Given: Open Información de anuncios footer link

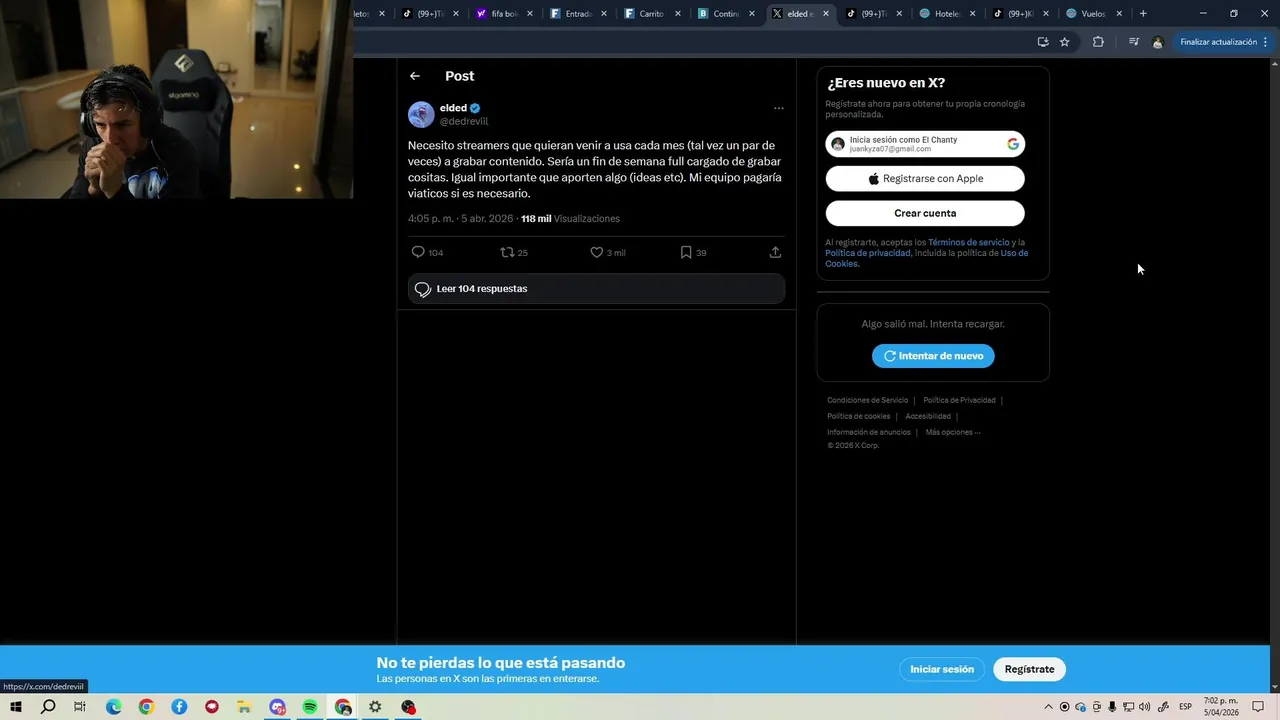Looking at the screenshot, I should tap(868, 432).
